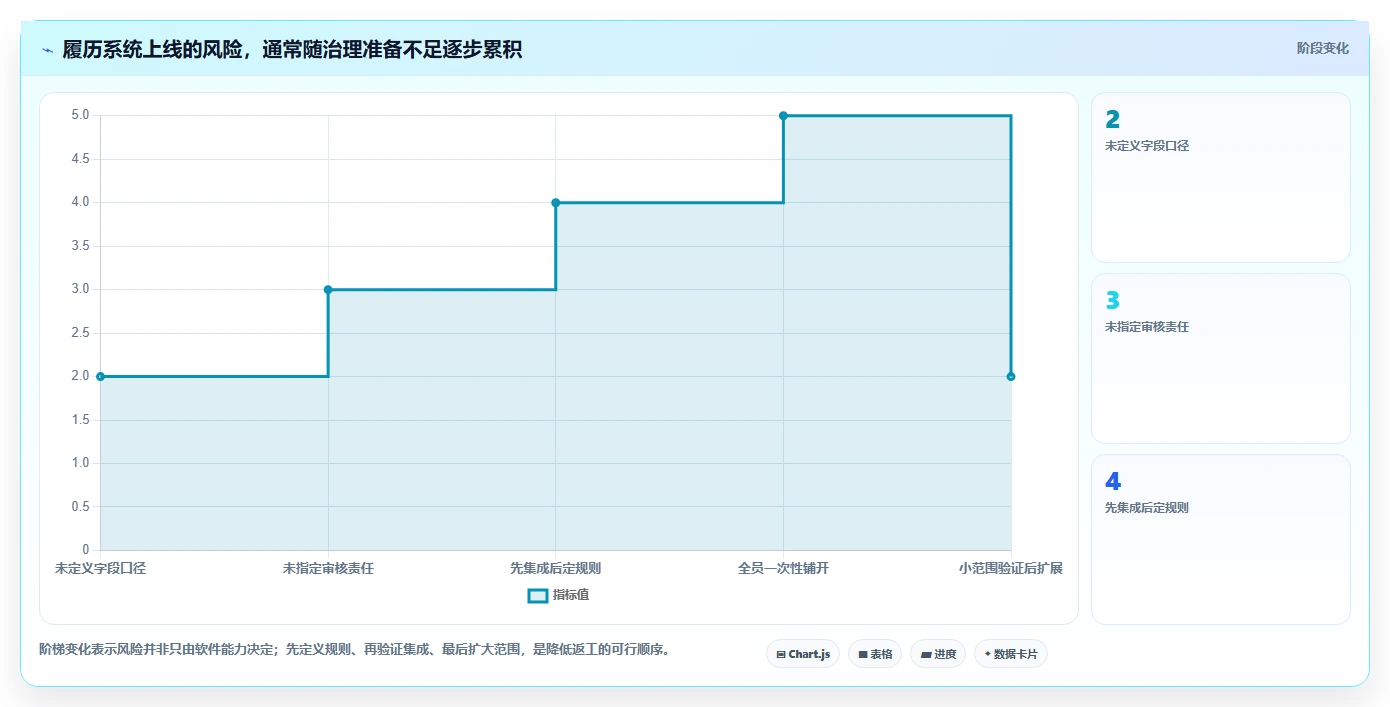Click the 3.5 y-axis tick label
The image size is (1390, 707).
pyautogui.click(x=80, y=246)
